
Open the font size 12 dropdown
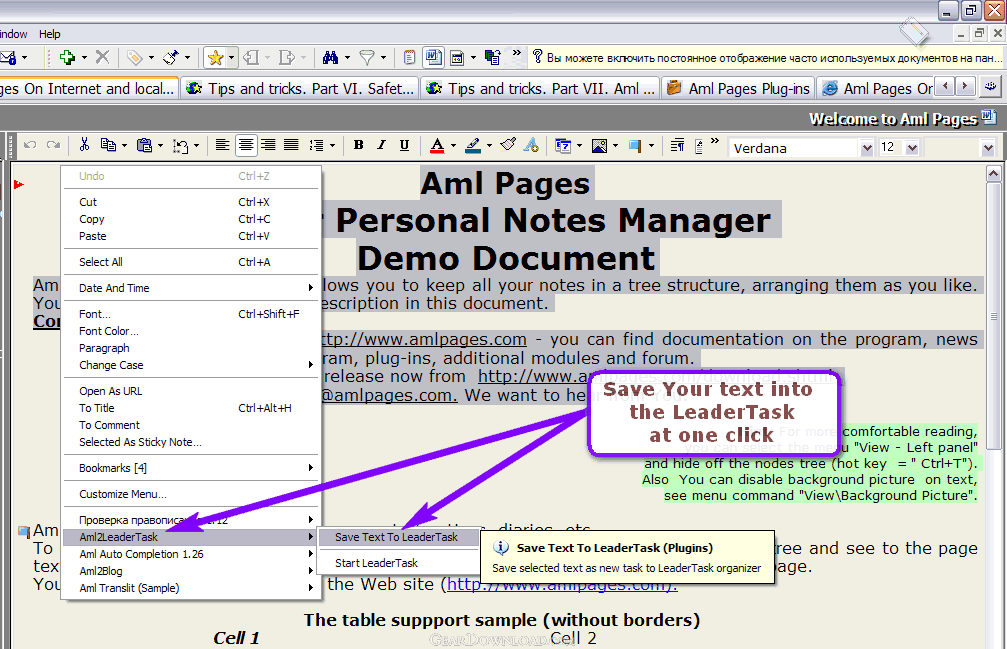tap(911, 148)
